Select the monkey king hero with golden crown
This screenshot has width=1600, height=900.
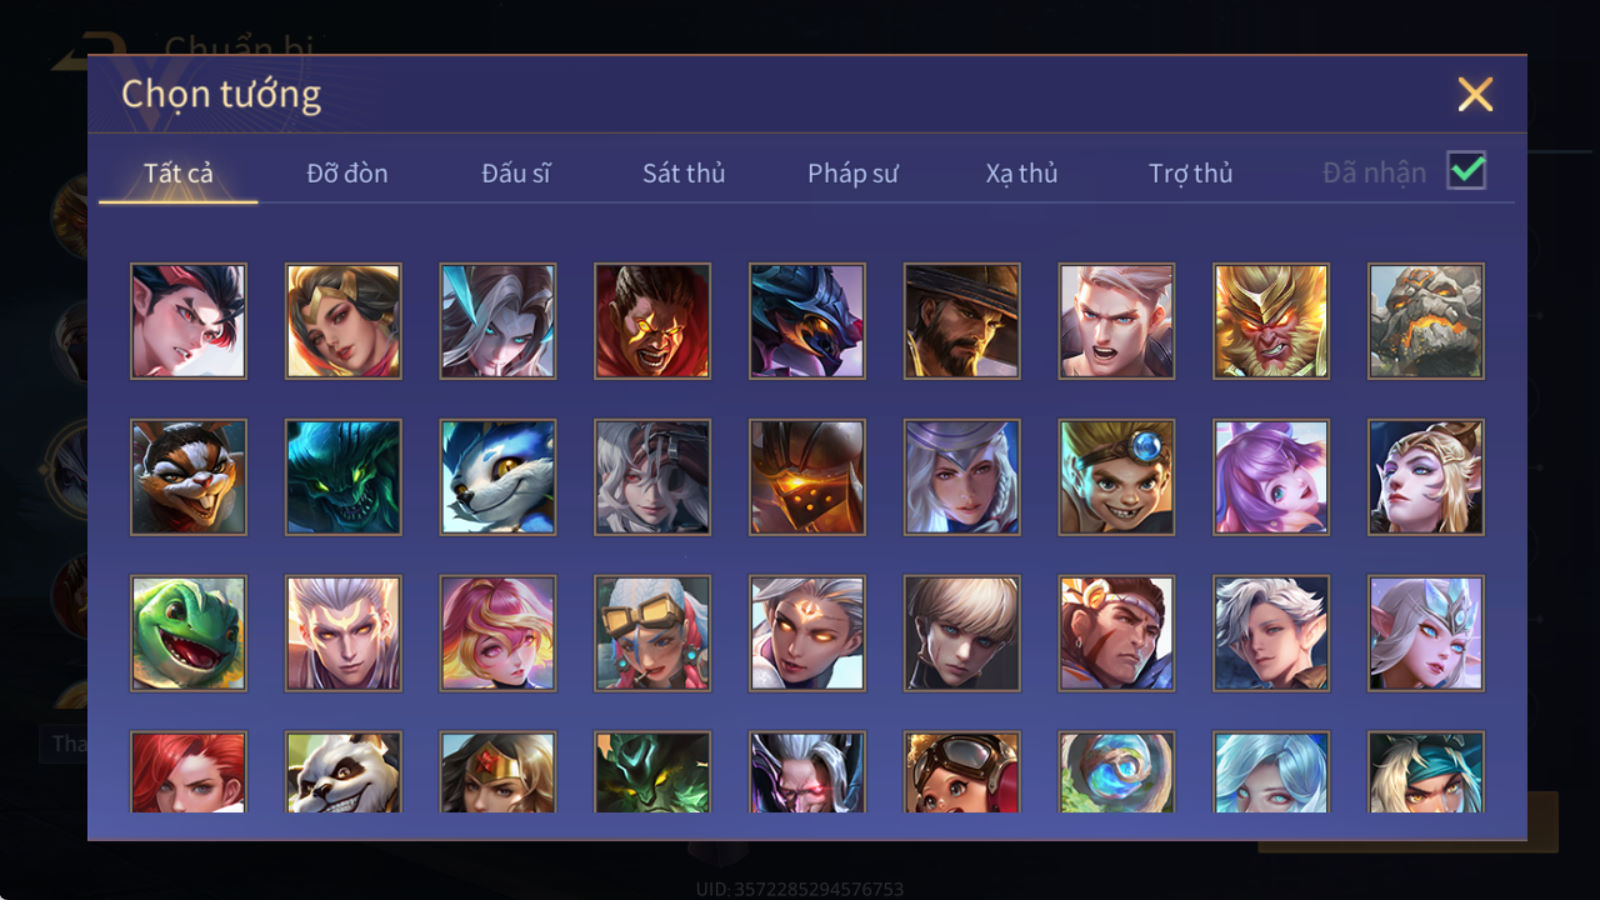pos(1271,321)
